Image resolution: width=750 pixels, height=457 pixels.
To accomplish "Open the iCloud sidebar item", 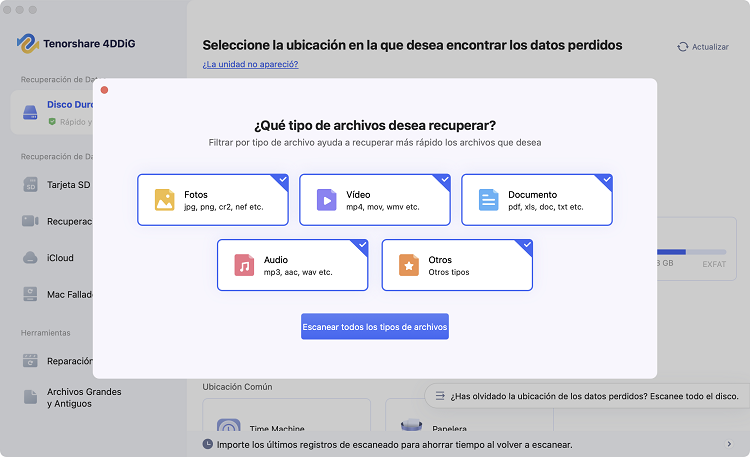I will (x=53, y=258).
